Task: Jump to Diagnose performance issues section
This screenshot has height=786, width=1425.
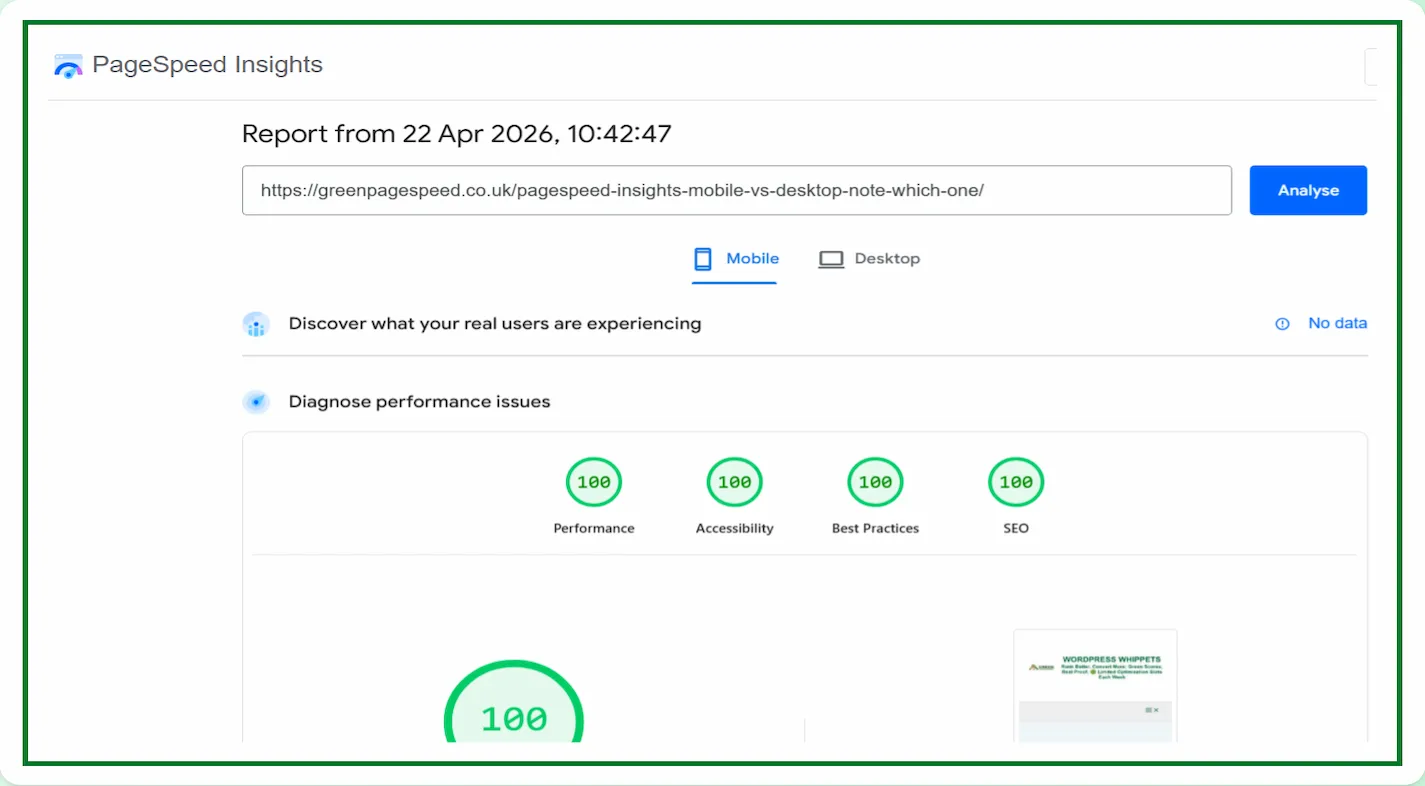Action: (x=419, y=402)
